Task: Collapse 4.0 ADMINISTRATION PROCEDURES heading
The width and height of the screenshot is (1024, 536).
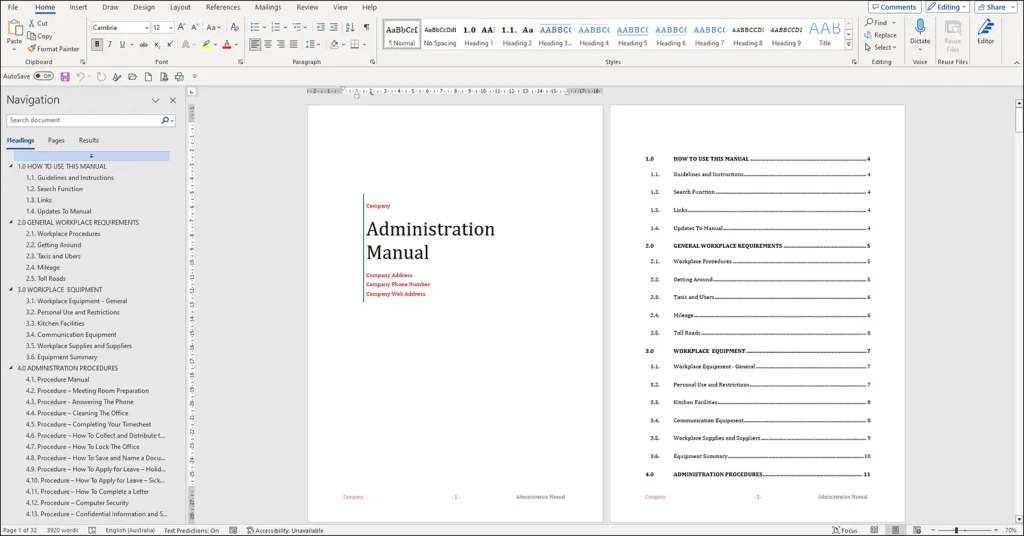Action: (x=11, y=368)
